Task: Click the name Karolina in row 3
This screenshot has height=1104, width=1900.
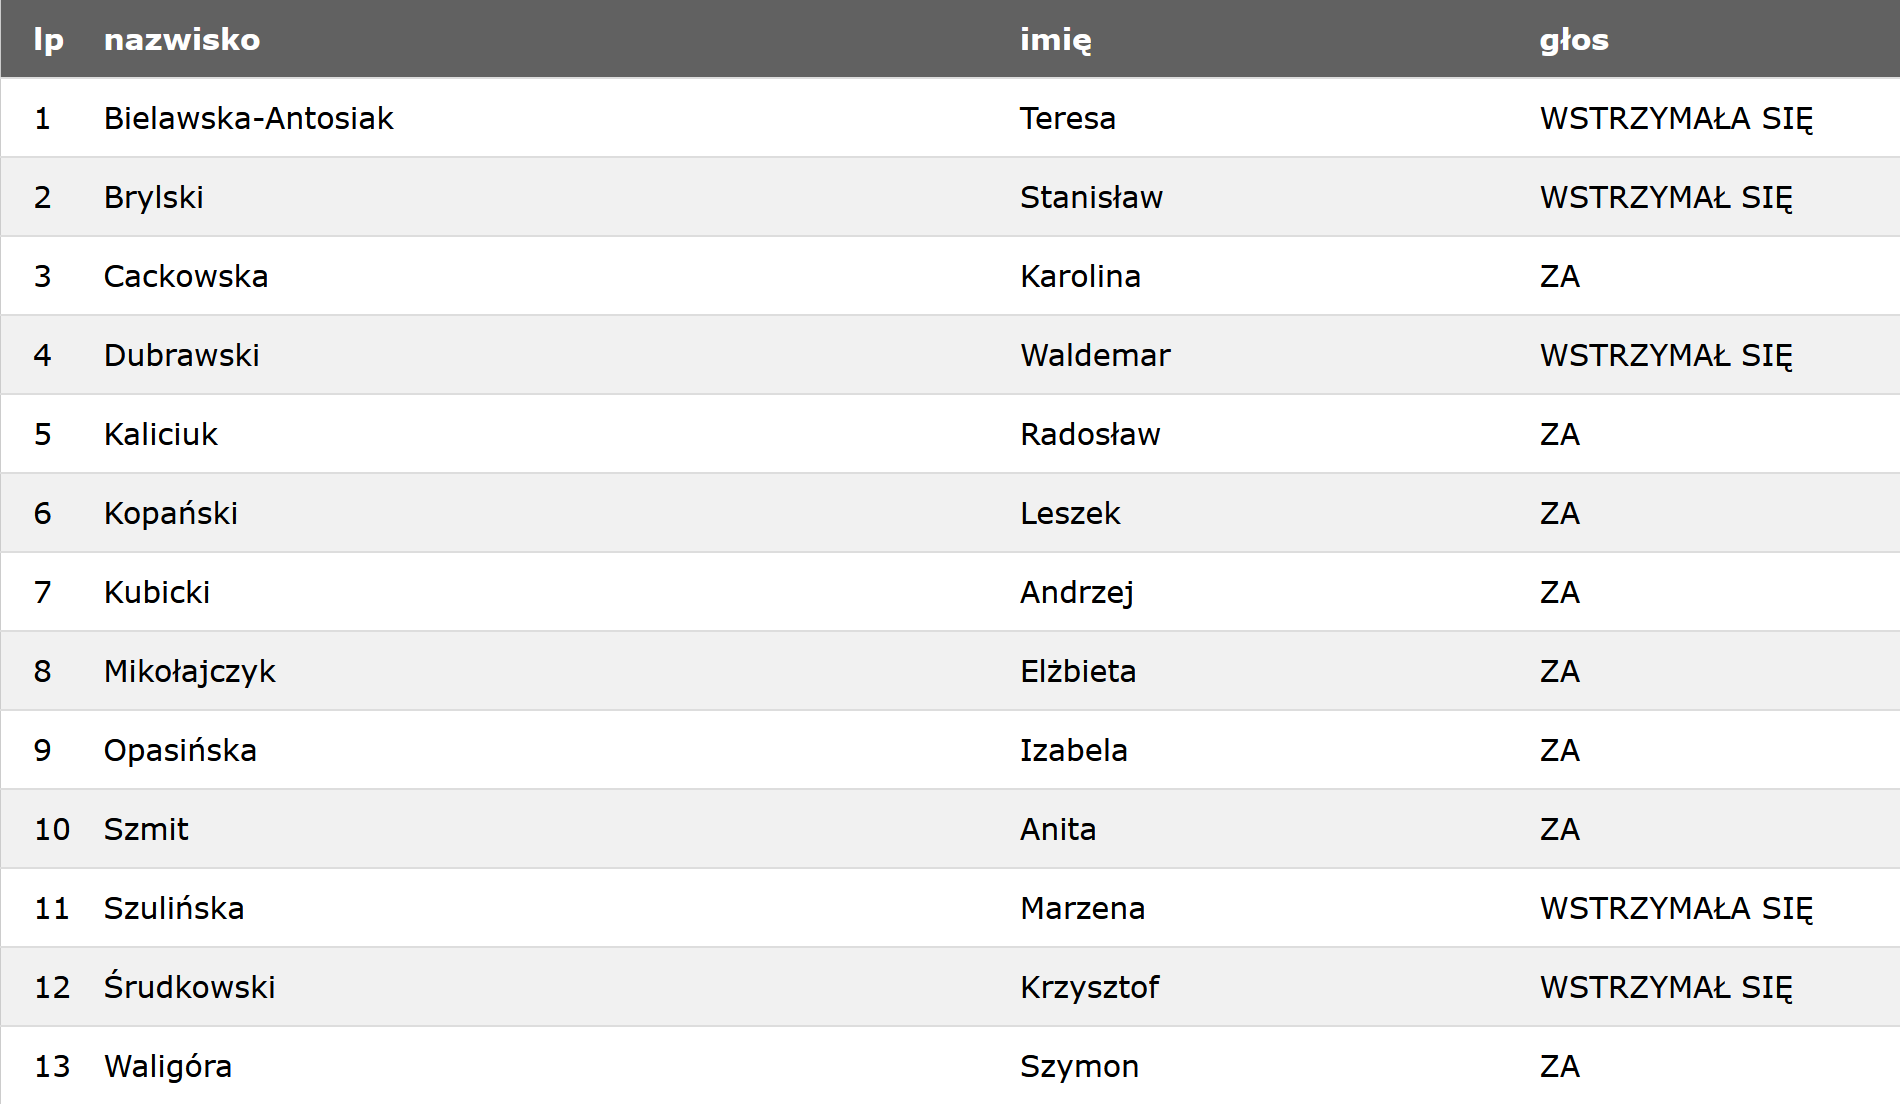Action: [x=1080, y=276]
